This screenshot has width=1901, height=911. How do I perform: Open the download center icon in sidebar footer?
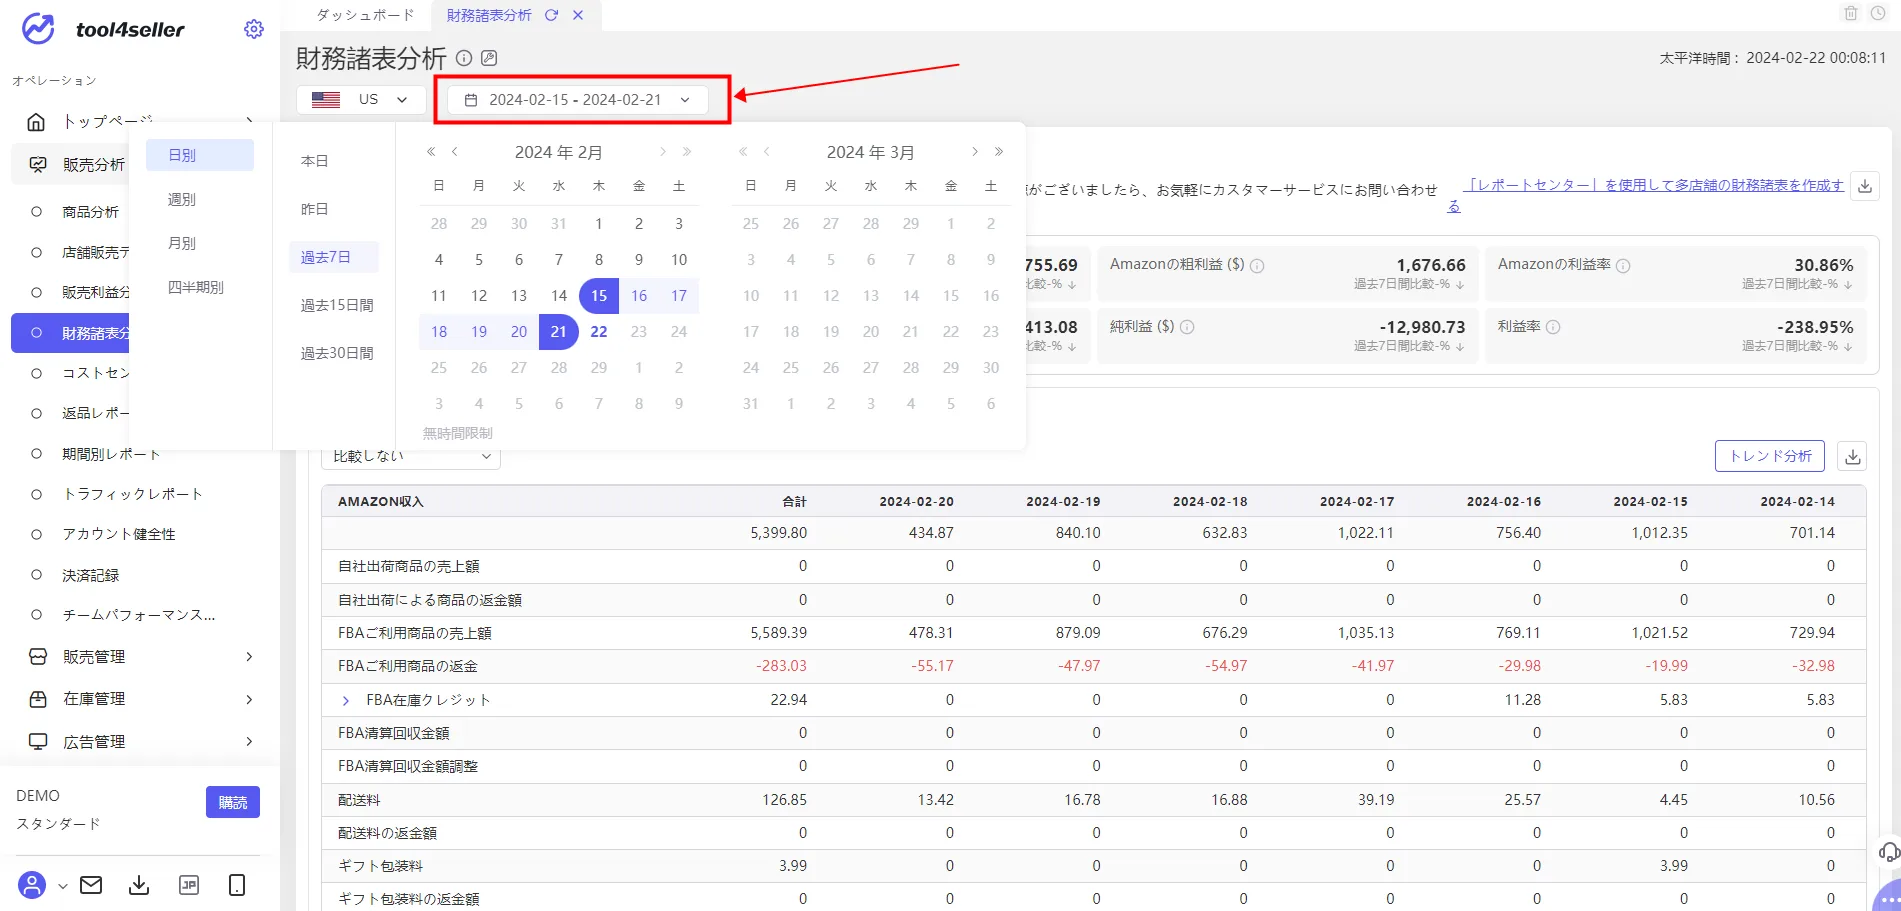coord(139,885)
